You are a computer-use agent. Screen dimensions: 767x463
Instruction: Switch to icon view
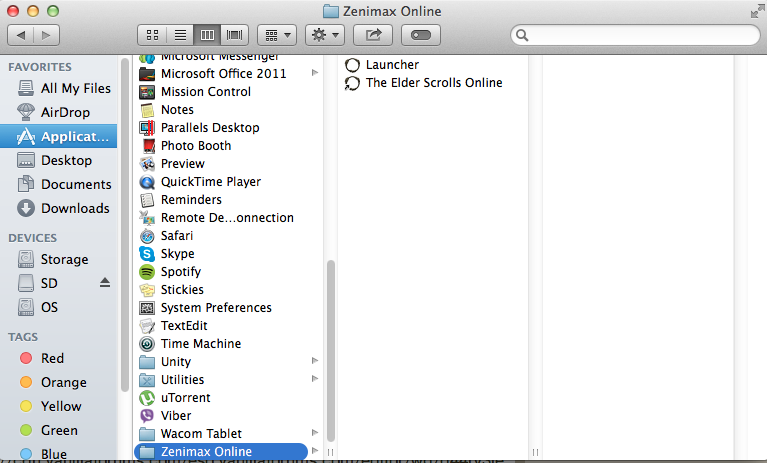coord(153,35)
